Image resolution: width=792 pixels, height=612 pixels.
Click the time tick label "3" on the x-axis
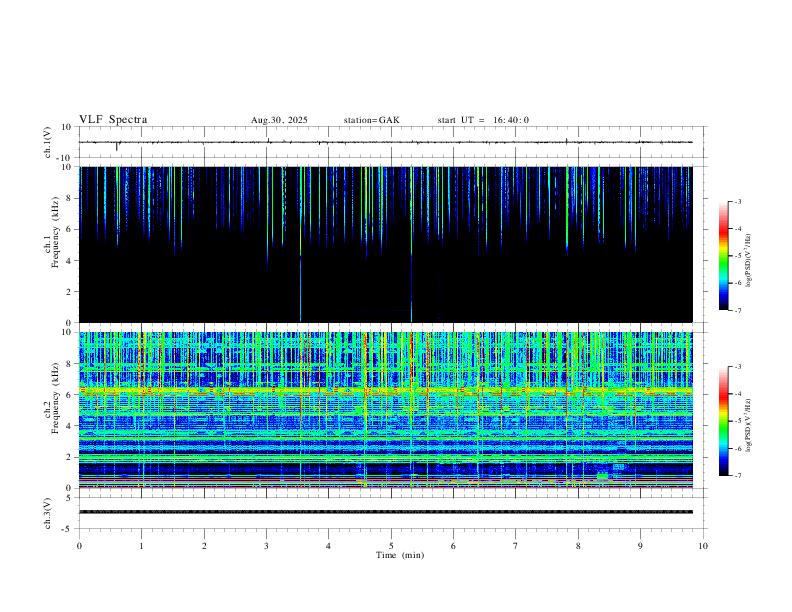coord(266,546)
